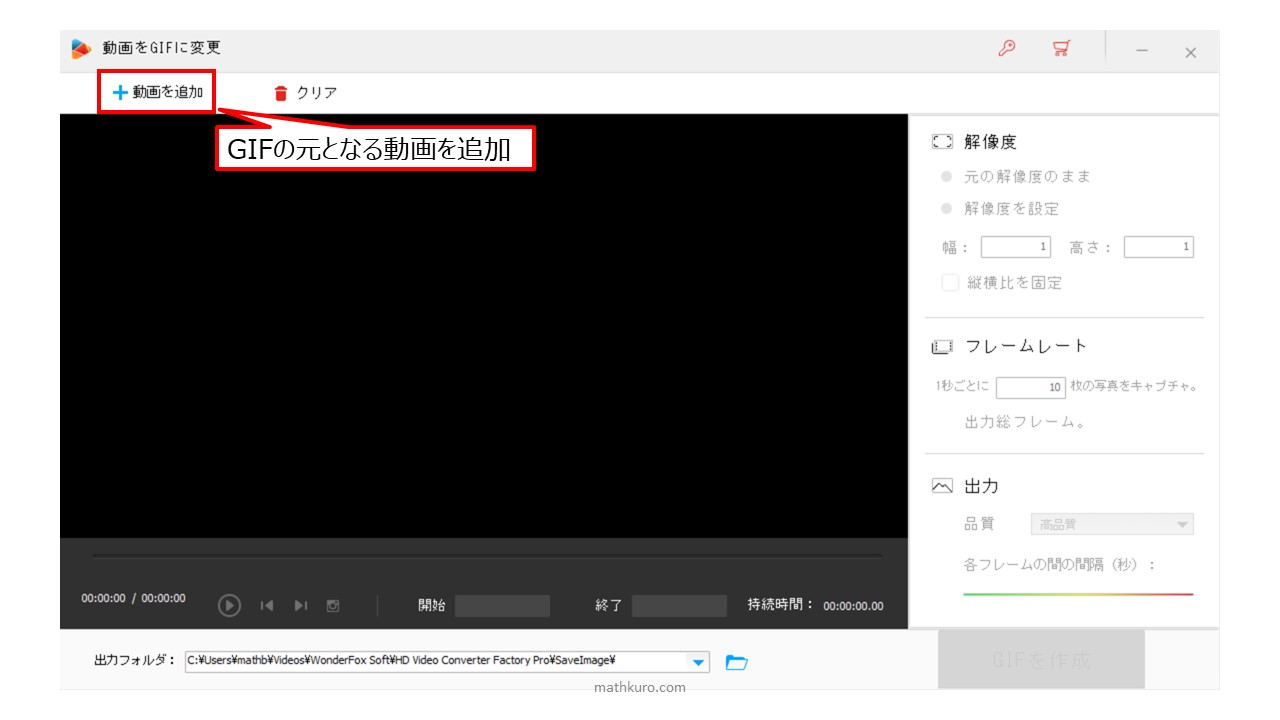This screenshot has width=1280, height=720.
Task: Enable the 縦横比を固定 checkbox
Action: pyautogui.click(x=950, y=283)
